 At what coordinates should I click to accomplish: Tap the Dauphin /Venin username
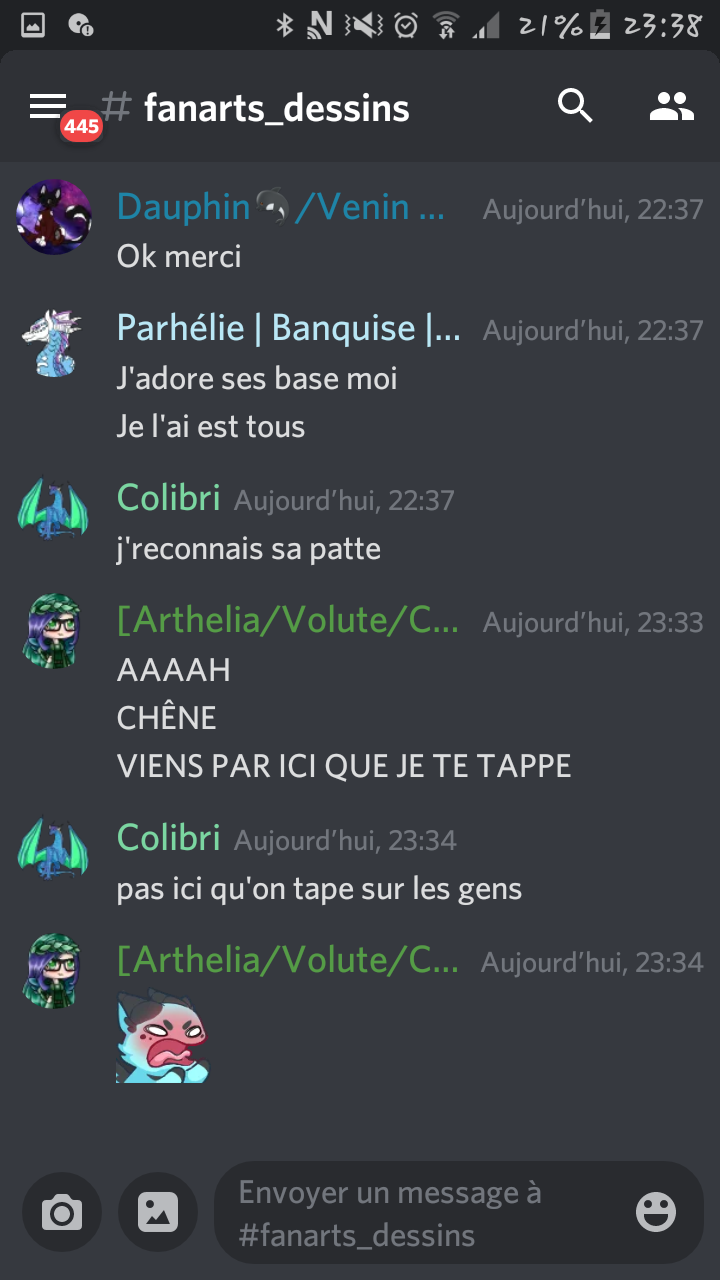(x=281, y=207)
